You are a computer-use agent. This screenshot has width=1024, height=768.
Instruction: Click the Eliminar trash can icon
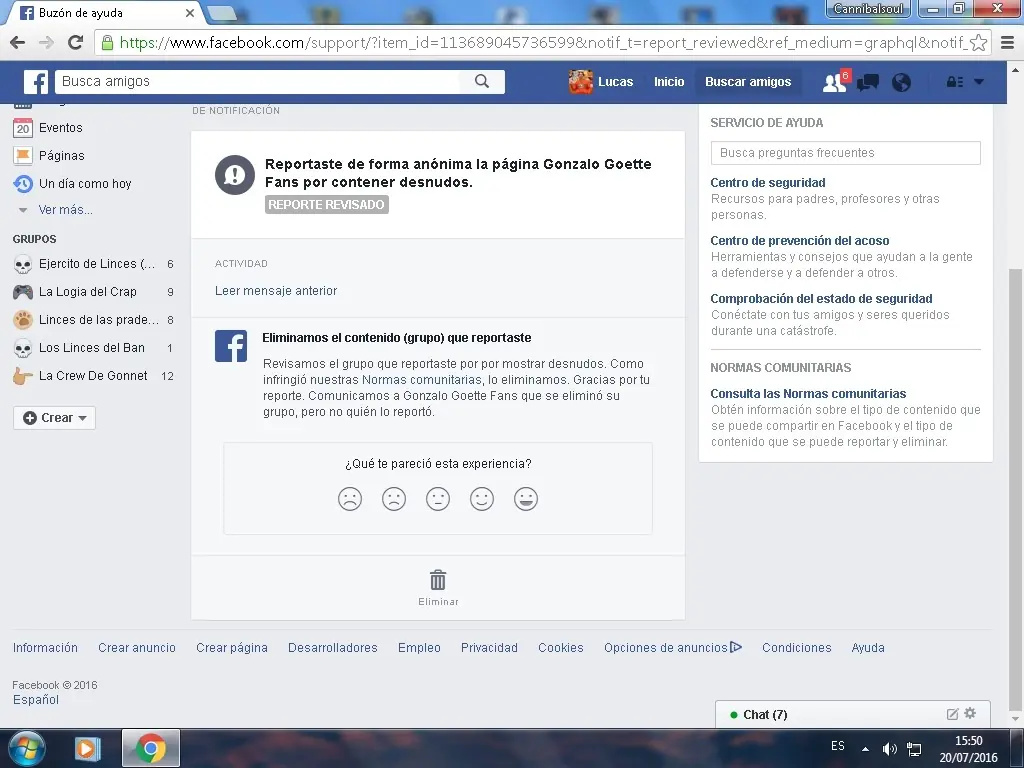[438, 580]
